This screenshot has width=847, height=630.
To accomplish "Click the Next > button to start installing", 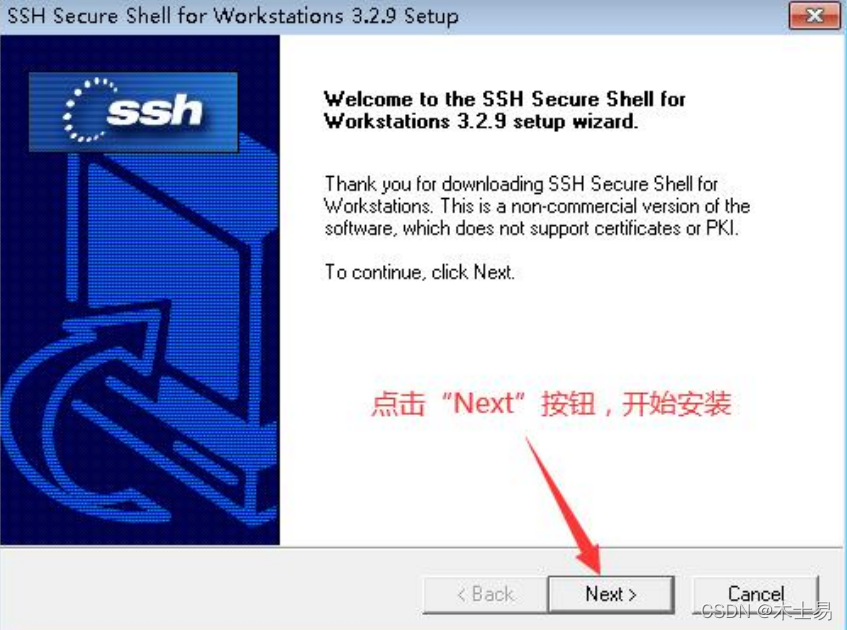I will (611, 594).
